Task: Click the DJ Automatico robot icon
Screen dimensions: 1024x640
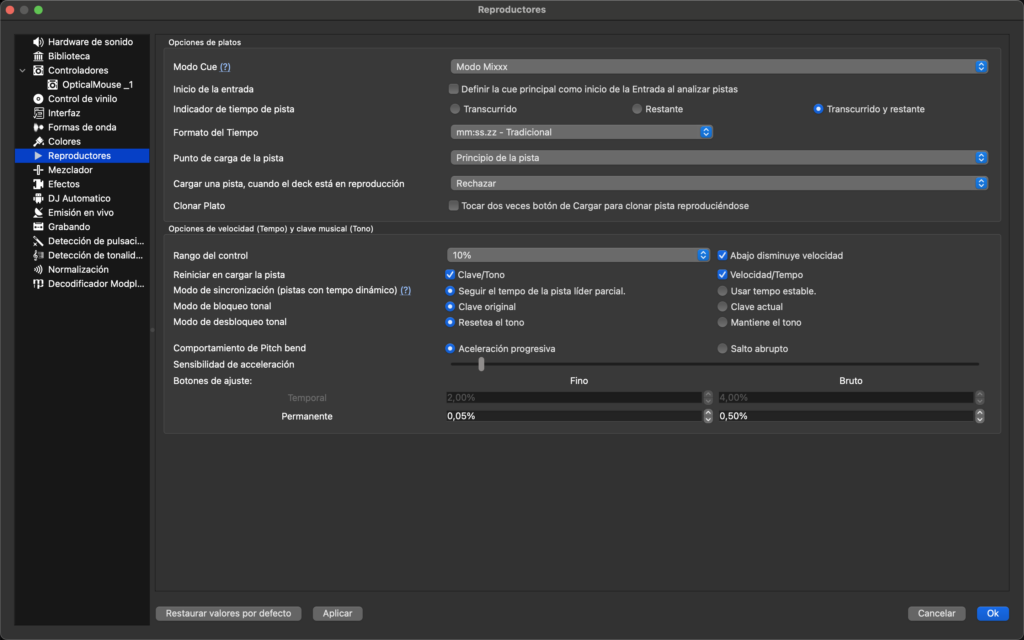Action: pyautogui.click(x=39, y=199)
